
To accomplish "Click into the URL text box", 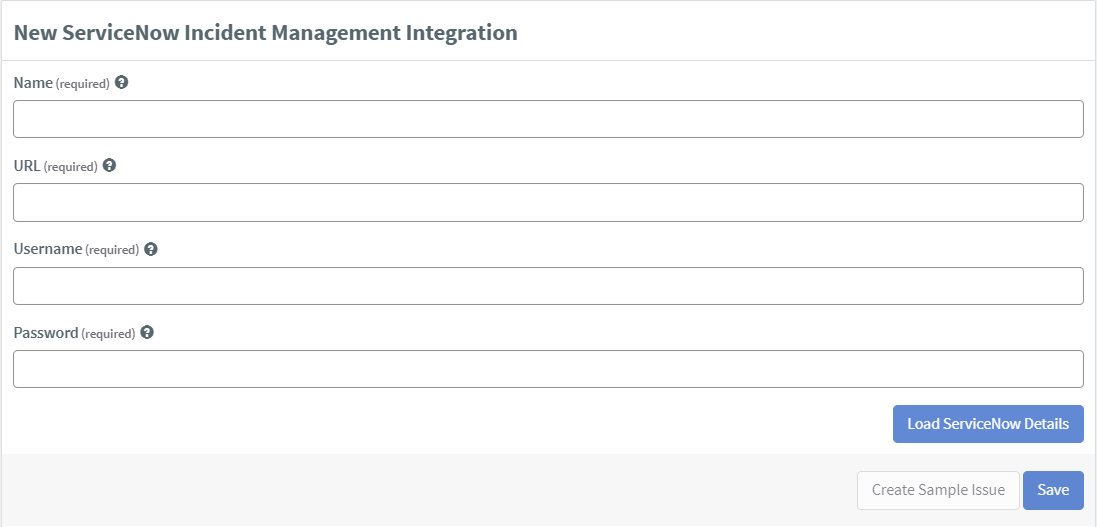I will [548, 202].
